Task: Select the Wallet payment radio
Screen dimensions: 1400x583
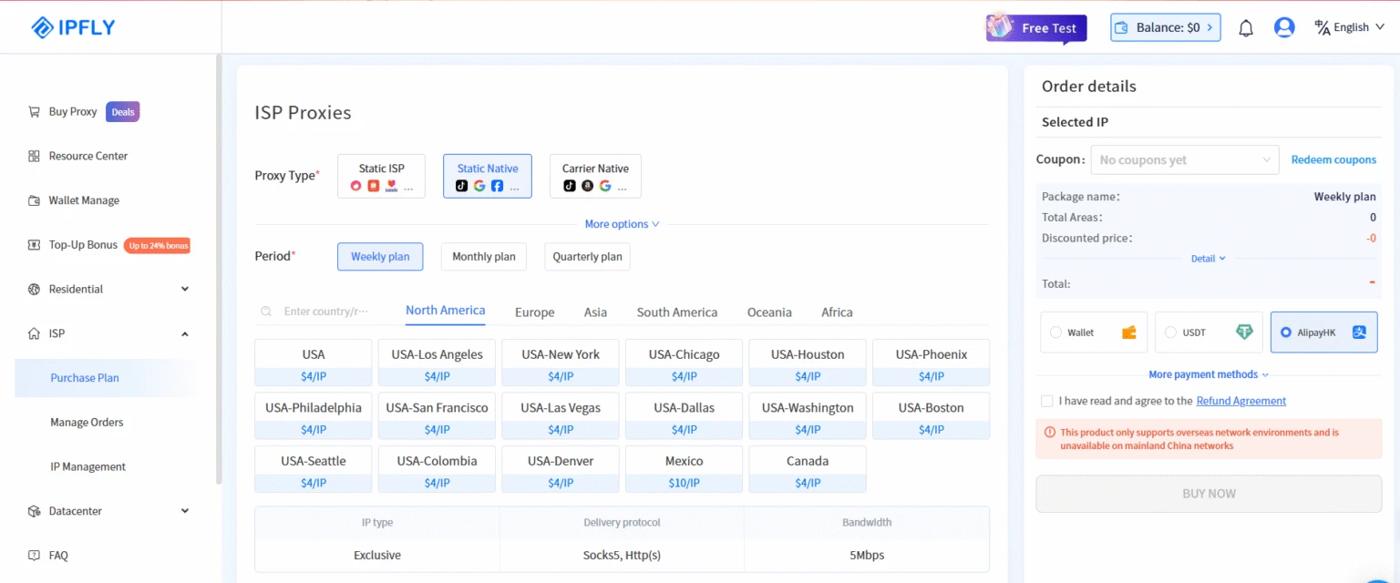Action: (x=1056, y=332)
